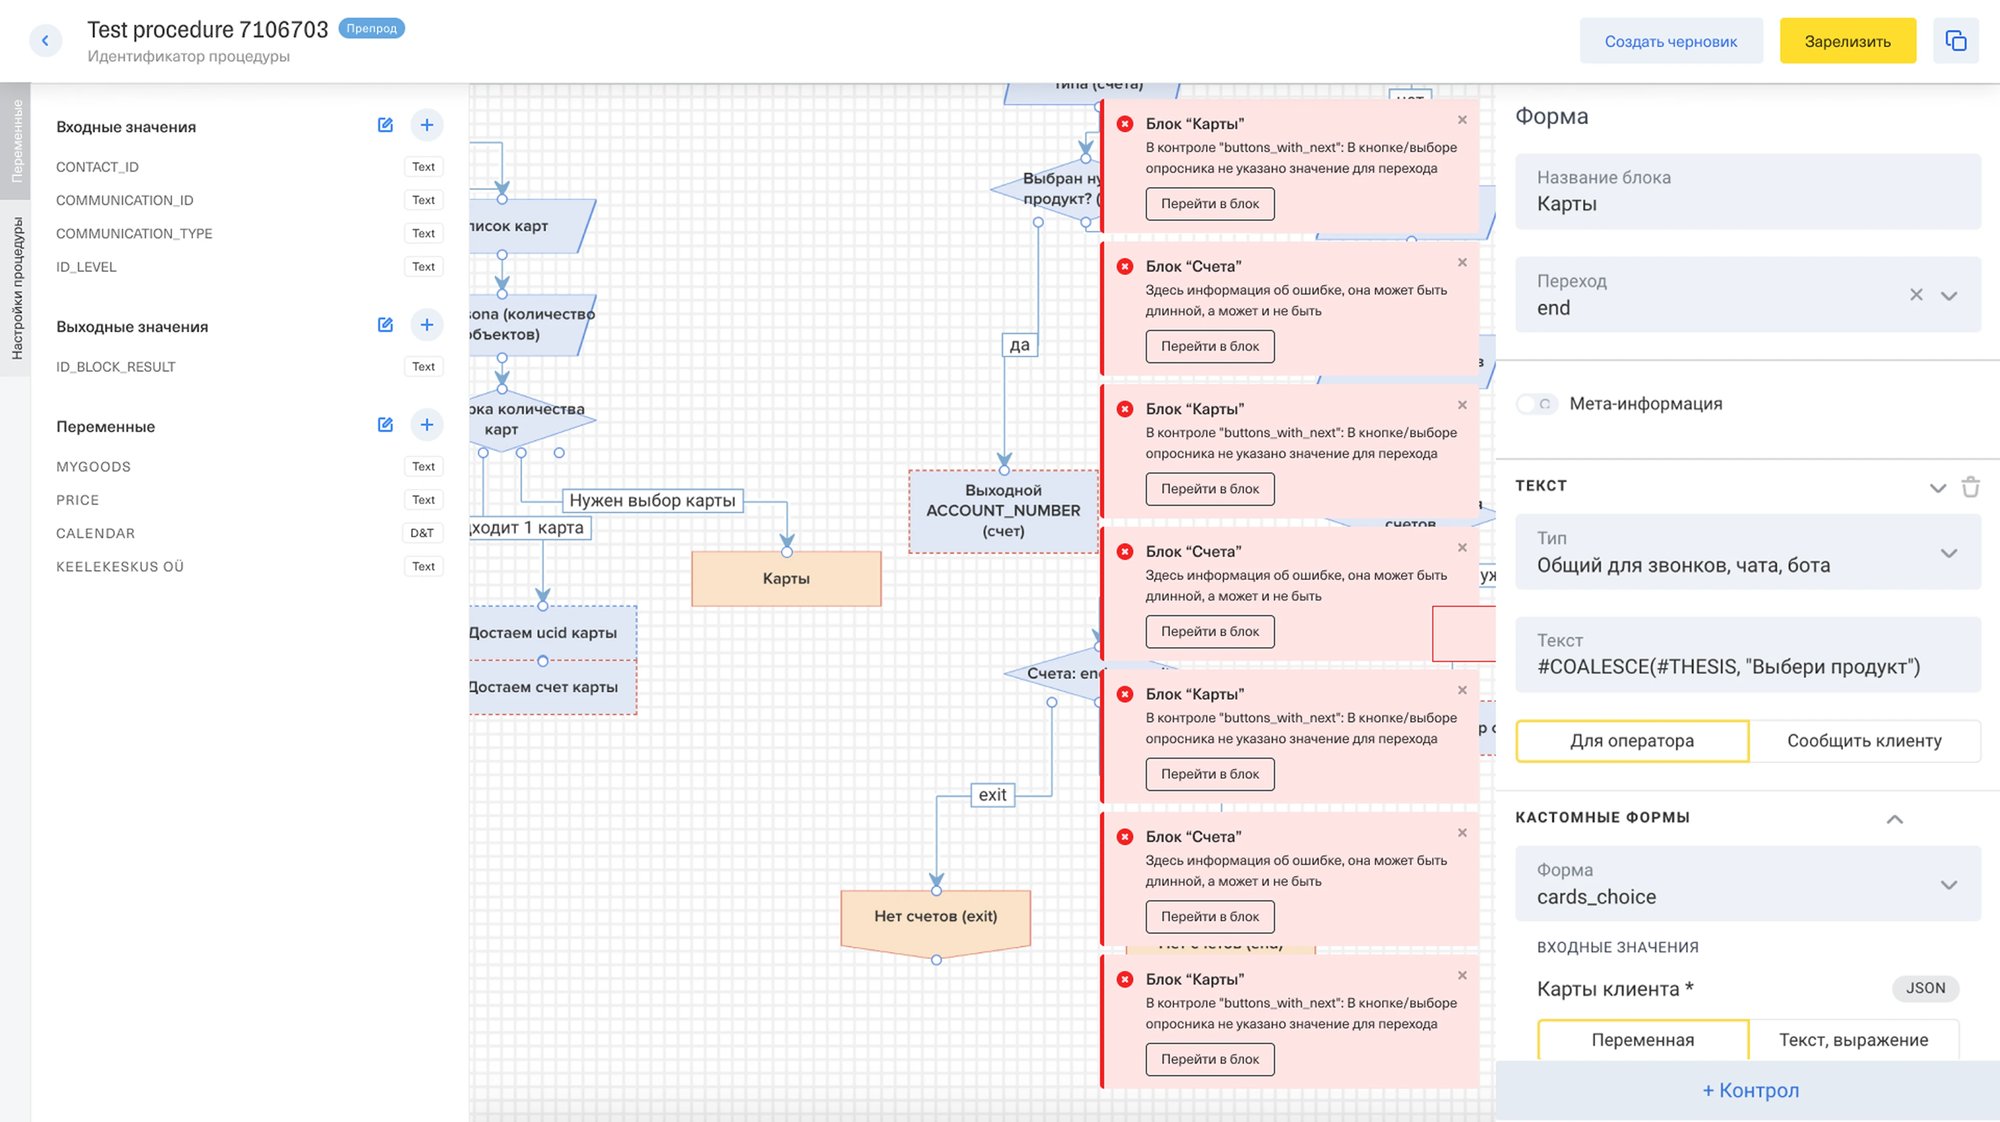This screenshot has height=1122, width=2000.
Task: Edit the Выходные значения section
Action: point(385,325)
